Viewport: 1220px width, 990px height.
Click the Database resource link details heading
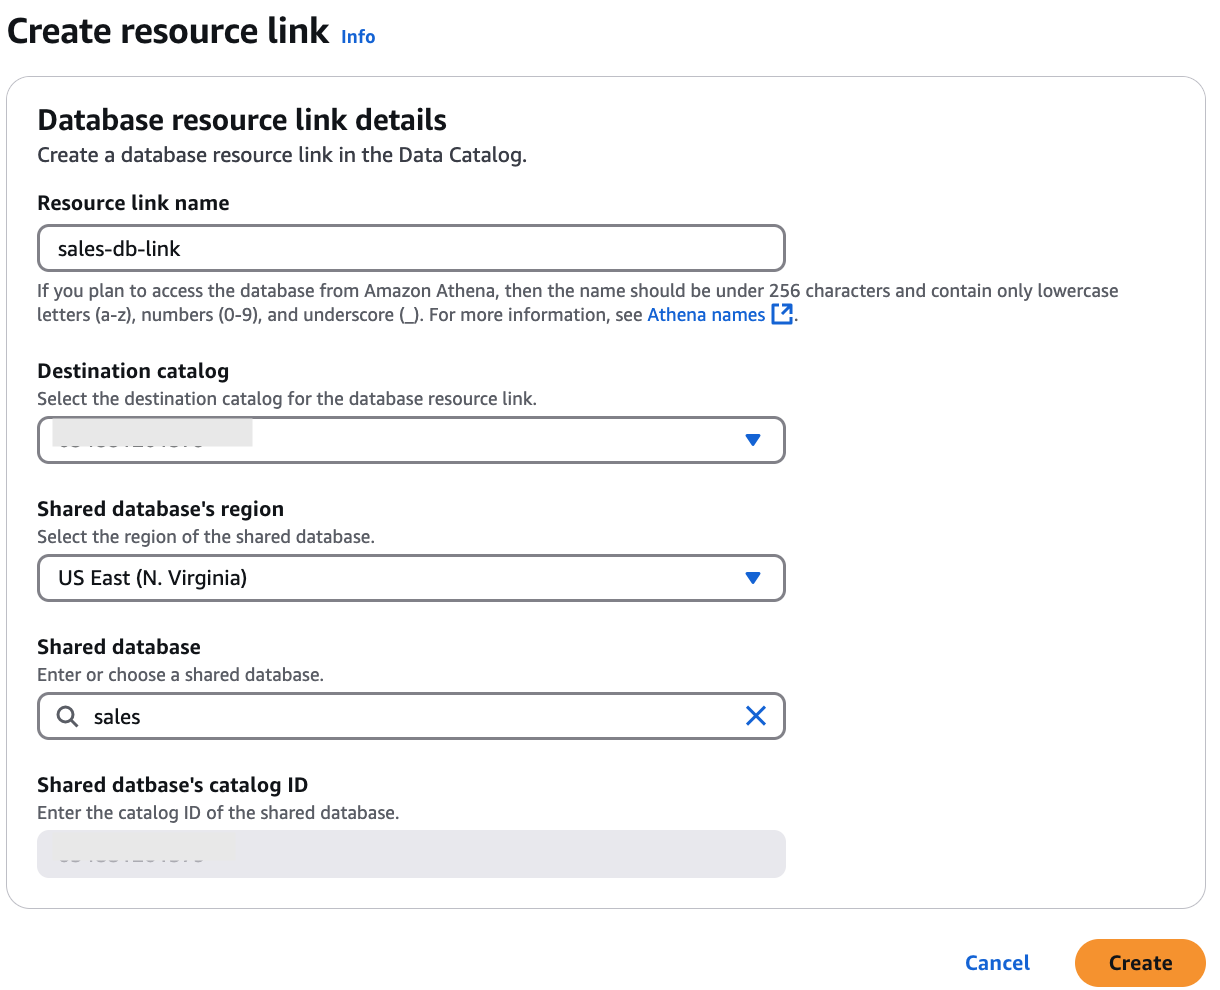tap(241, 119)
